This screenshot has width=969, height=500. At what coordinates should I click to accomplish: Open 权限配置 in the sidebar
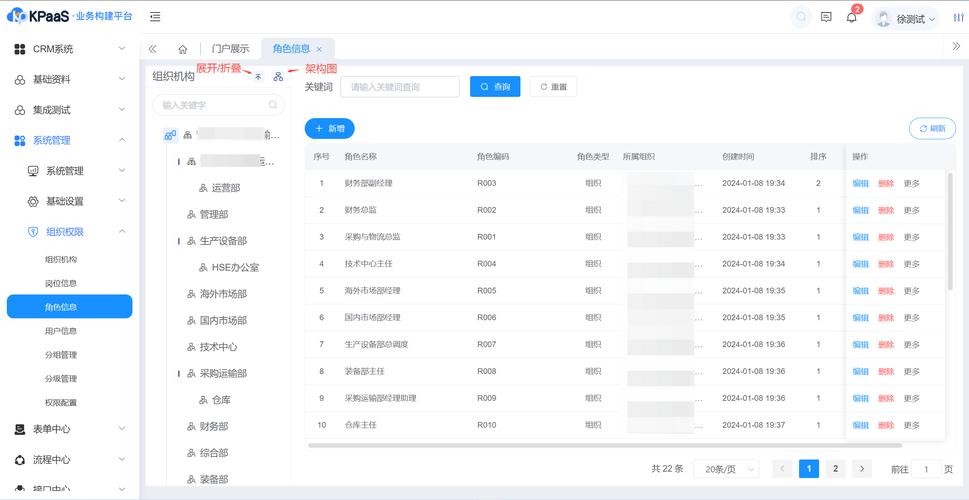[61, 402]
